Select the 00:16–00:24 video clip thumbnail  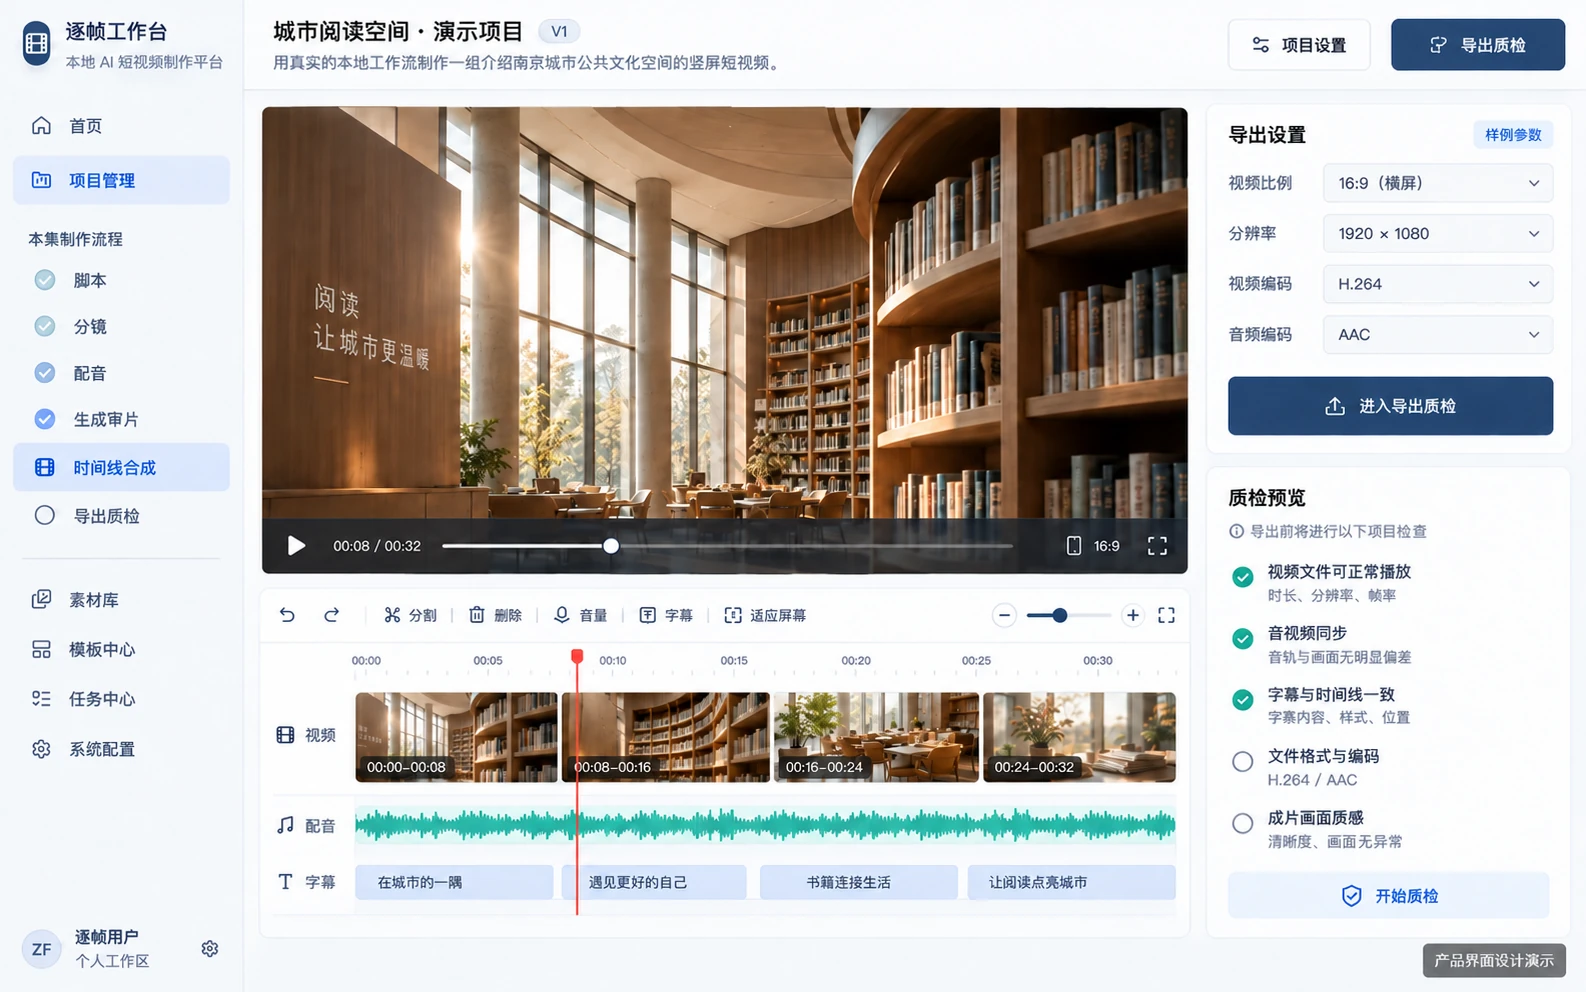click(x=876, y=737)
